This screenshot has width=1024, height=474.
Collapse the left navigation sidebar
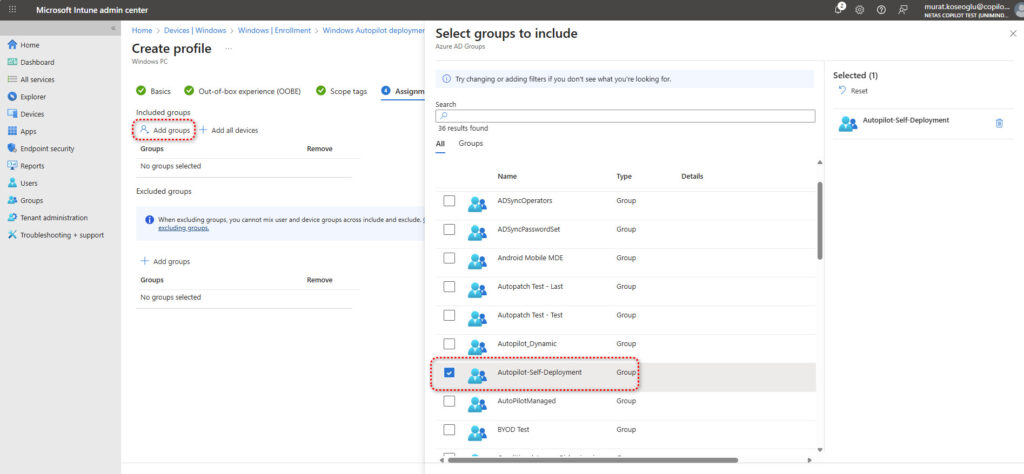112,28
